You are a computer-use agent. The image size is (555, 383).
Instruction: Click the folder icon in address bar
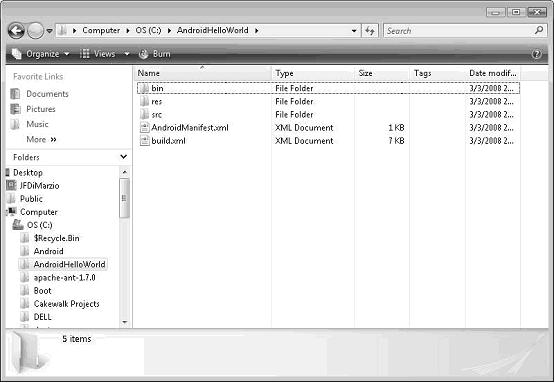(62, 30)
